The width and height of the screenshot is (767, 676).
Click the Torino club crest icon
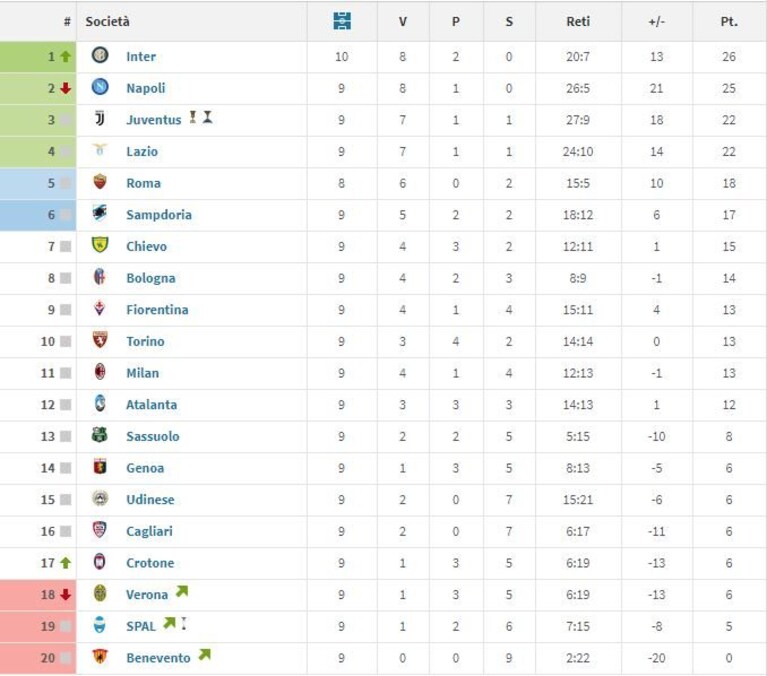[x=100, y=339]
